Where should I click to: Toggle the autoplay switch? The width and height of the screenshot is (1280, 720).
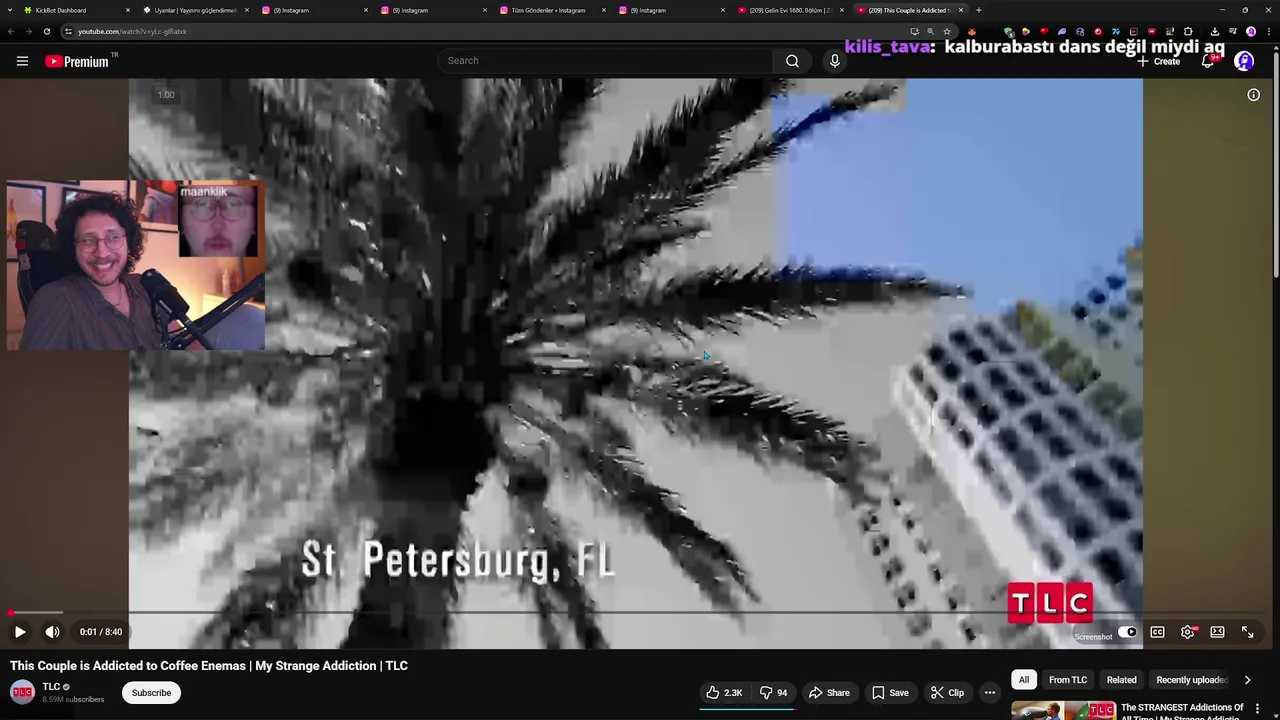pyautogui.click(x=1127, y=632)
